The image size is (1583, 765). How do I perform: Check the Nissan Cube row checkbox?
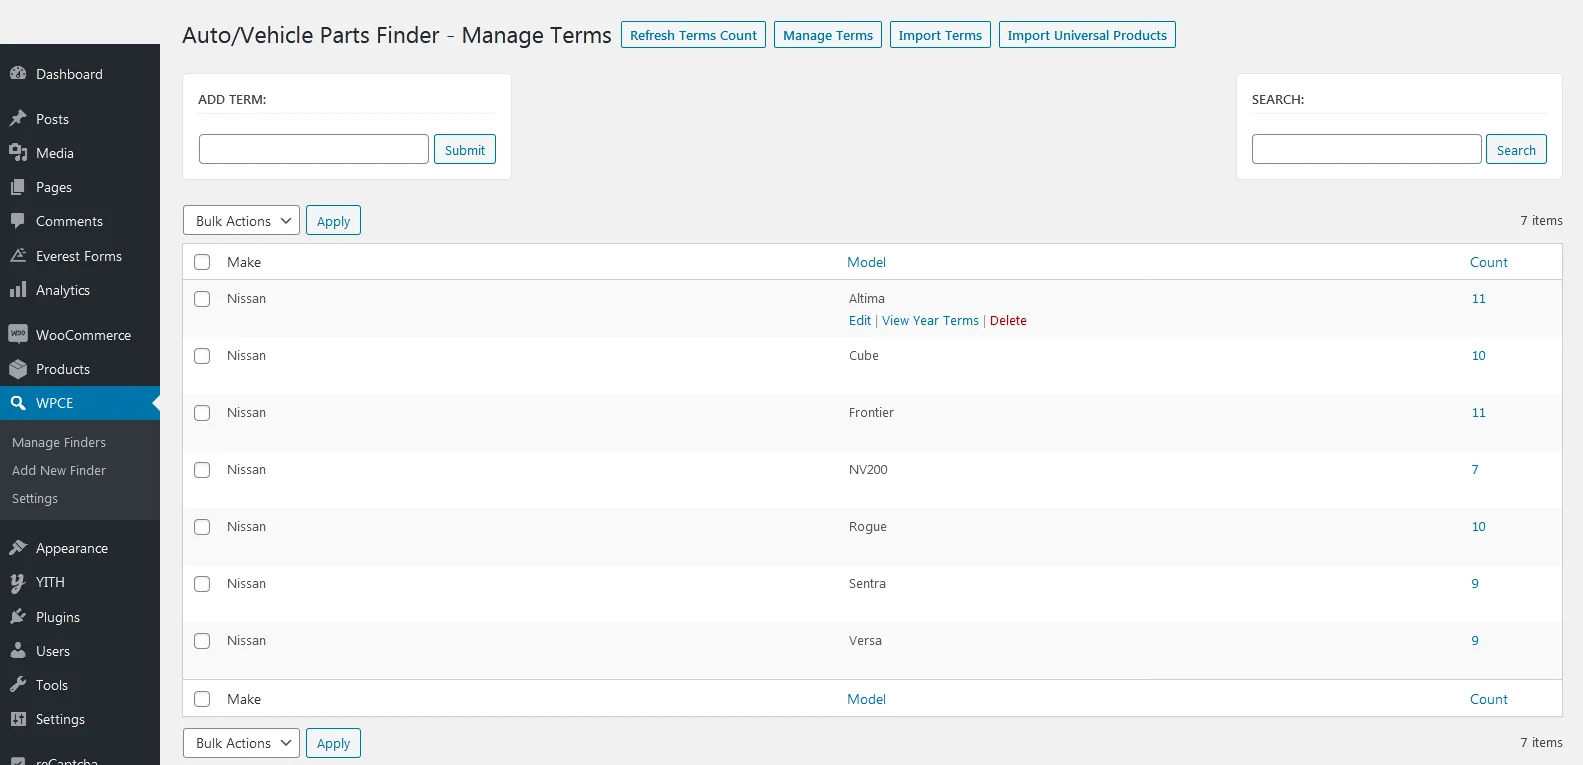[x=202, y=356]
